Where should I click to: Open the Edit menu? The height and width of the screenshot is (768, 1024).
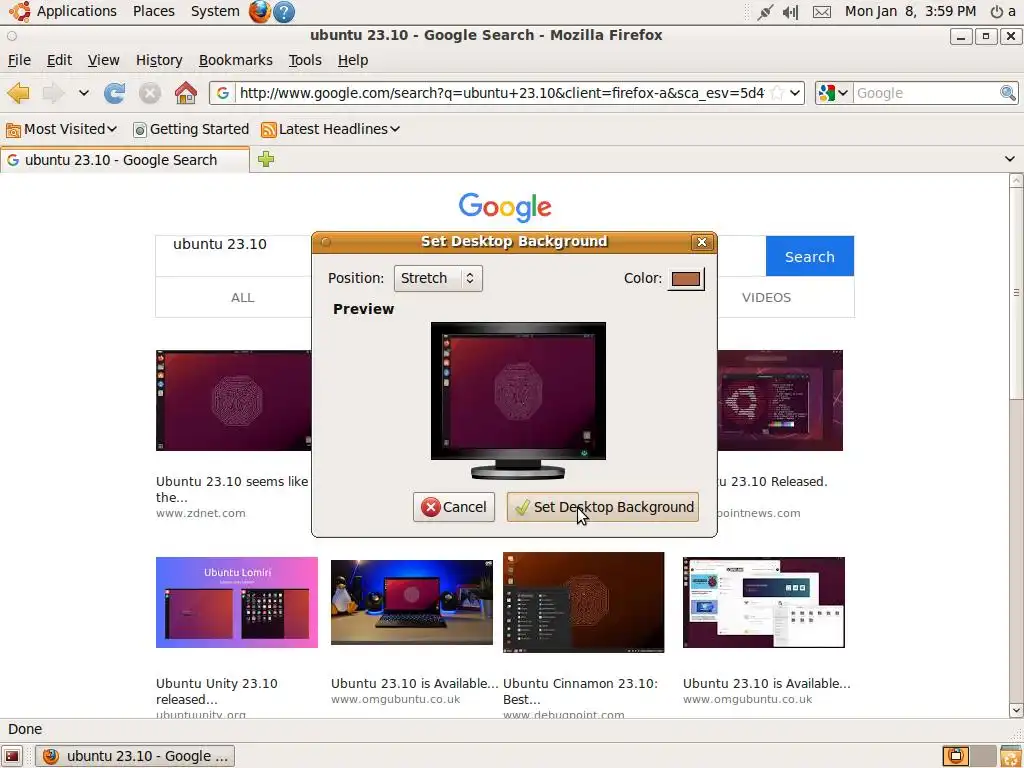[x=59, y=60]
